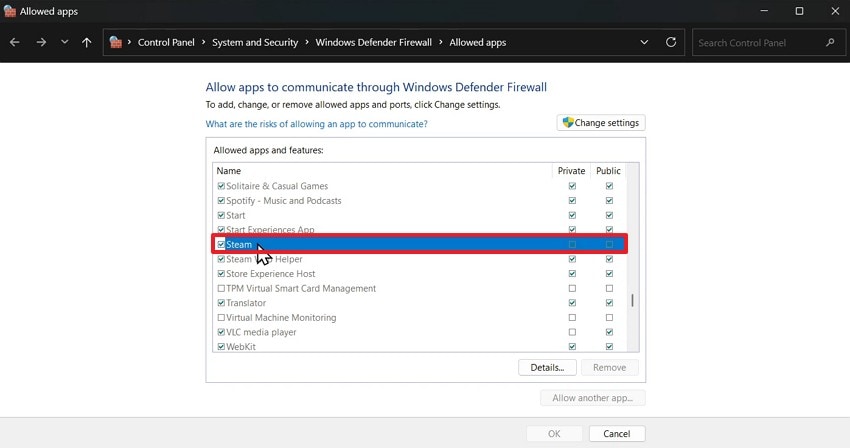Expand the address bar history dropdown
This screenshot has height=448, width=850.
(x=645, y=43)
